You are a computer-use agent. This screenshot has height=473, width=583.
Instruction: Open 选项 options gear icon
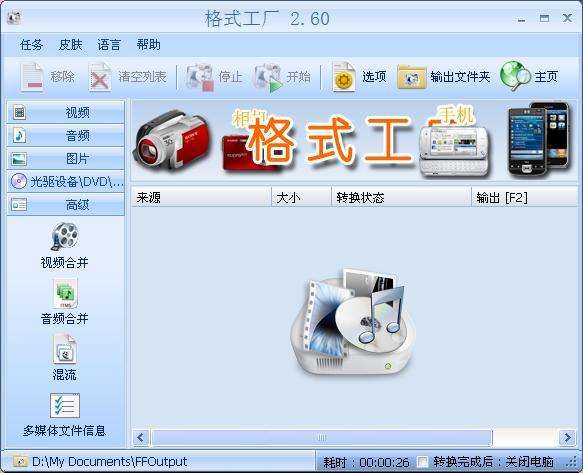[344, 77]
